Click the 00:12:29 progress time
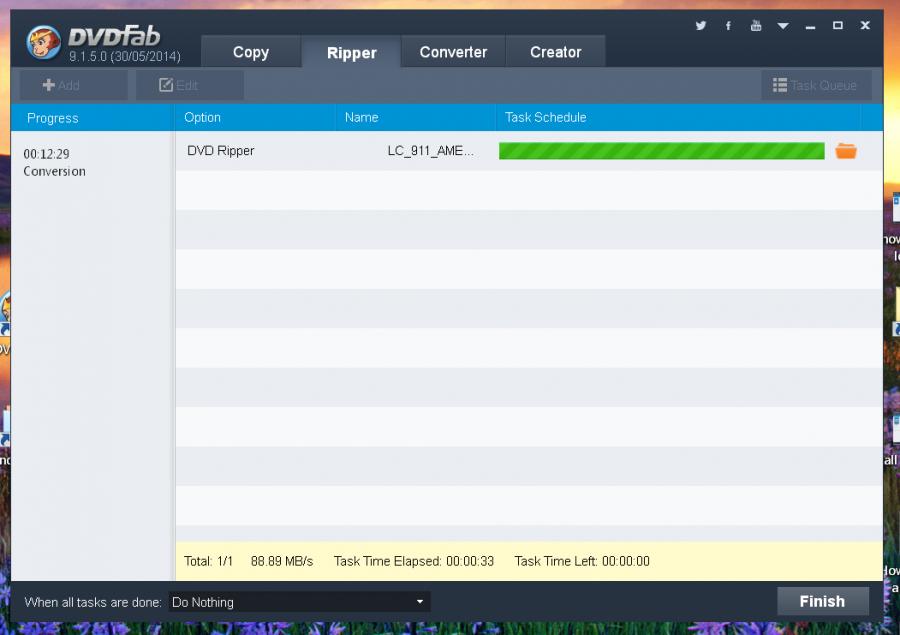The image size is (900, 635). (46, 154)
